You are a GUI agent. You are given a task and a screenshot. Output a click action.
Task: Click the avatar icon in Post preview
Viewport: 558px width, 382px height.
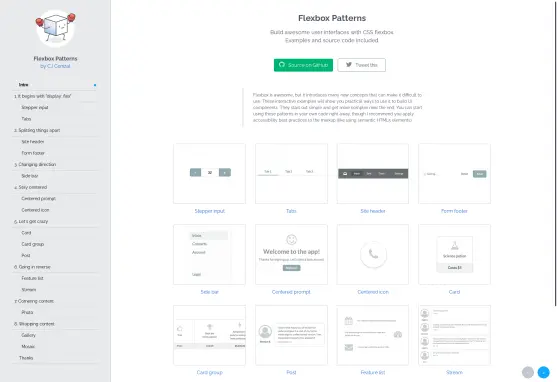(265, 331)
